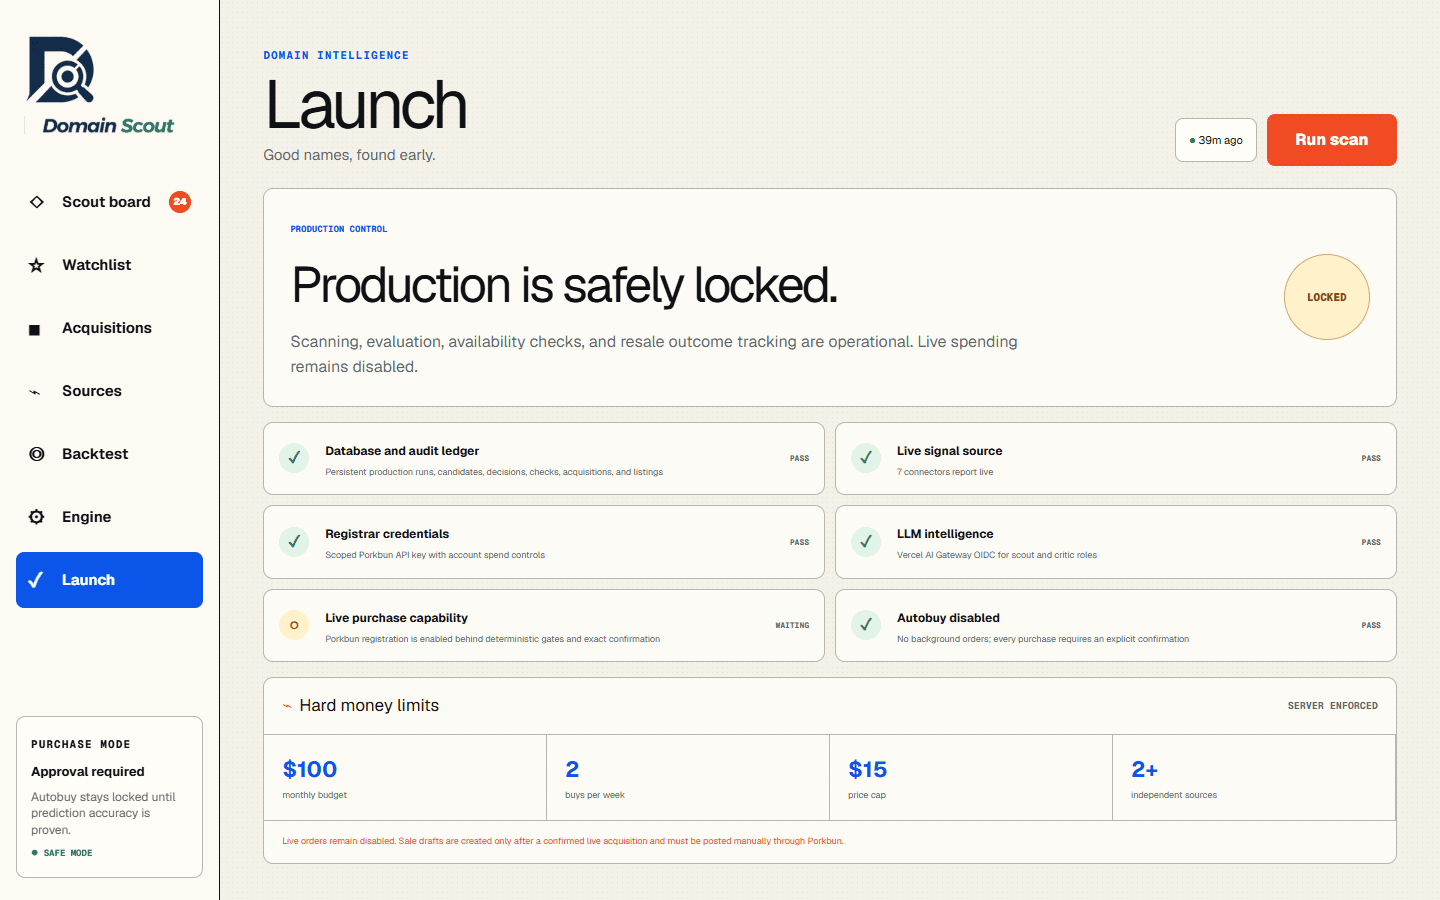Click the LLM intelligence PASS label
This screenshot has width=1440, height=900.
1371,542
